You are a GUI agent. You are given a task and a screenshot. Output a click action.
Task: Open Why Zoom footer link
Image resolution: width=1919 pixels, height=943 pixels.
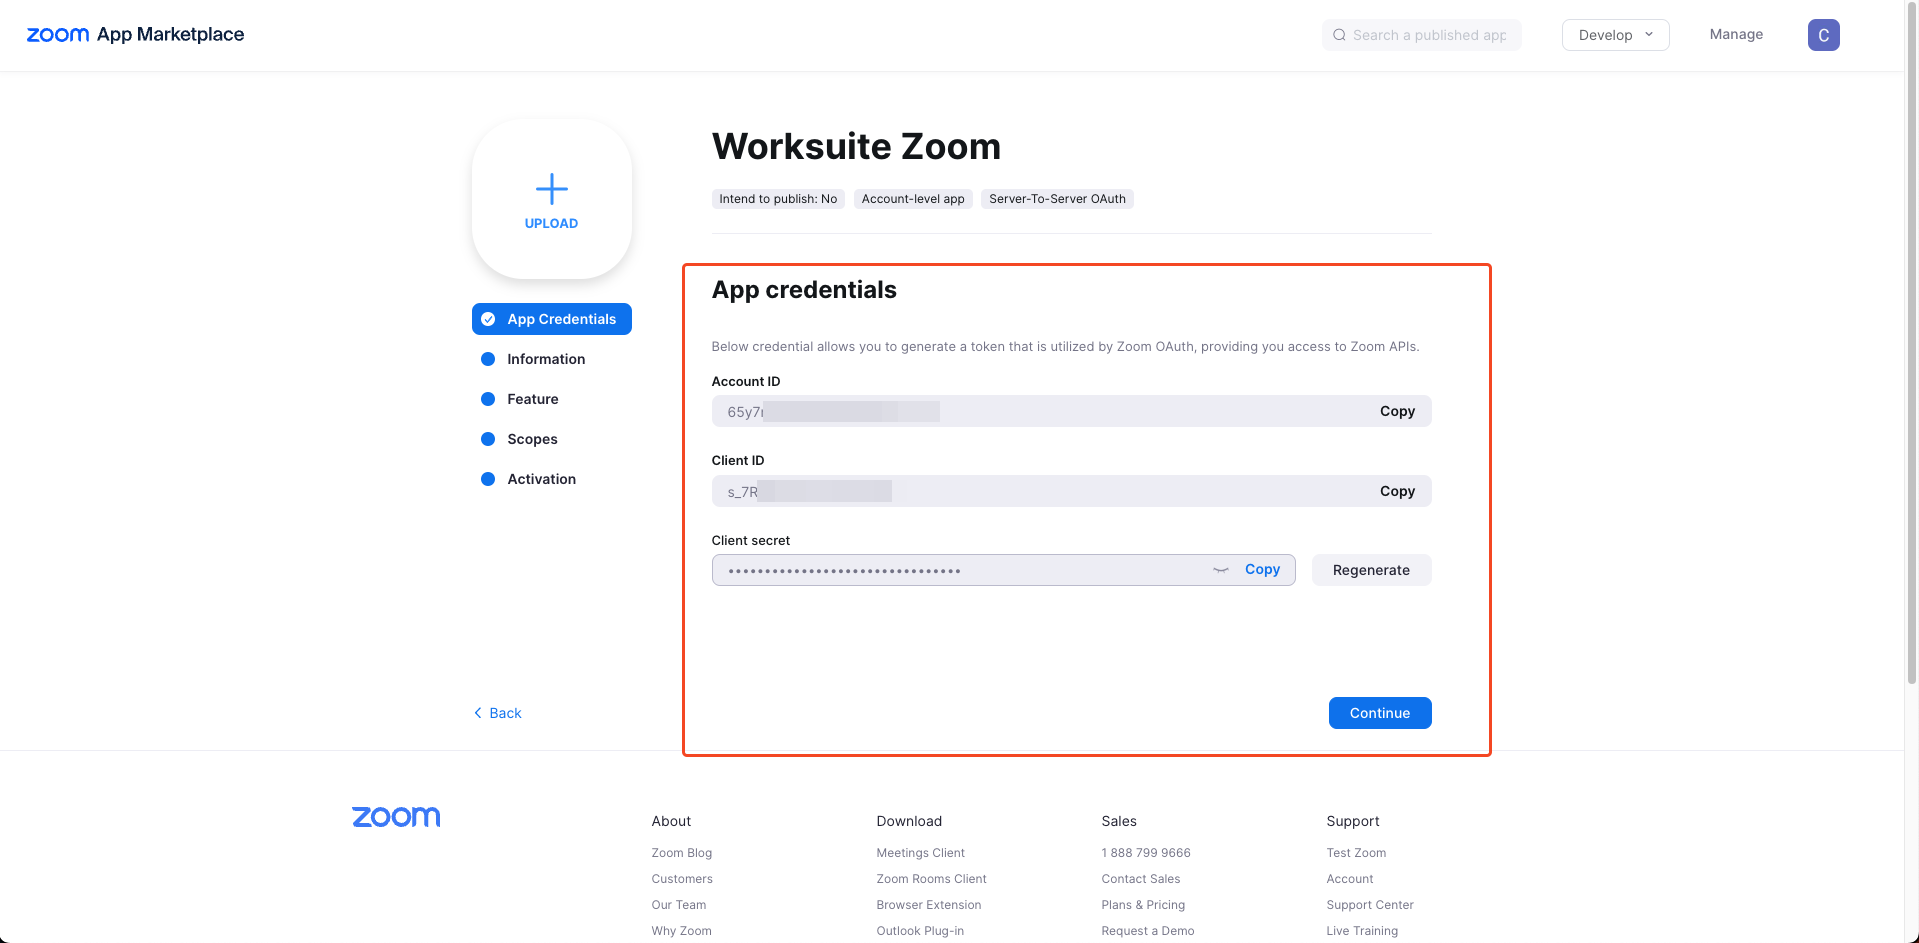click(682, 931)
